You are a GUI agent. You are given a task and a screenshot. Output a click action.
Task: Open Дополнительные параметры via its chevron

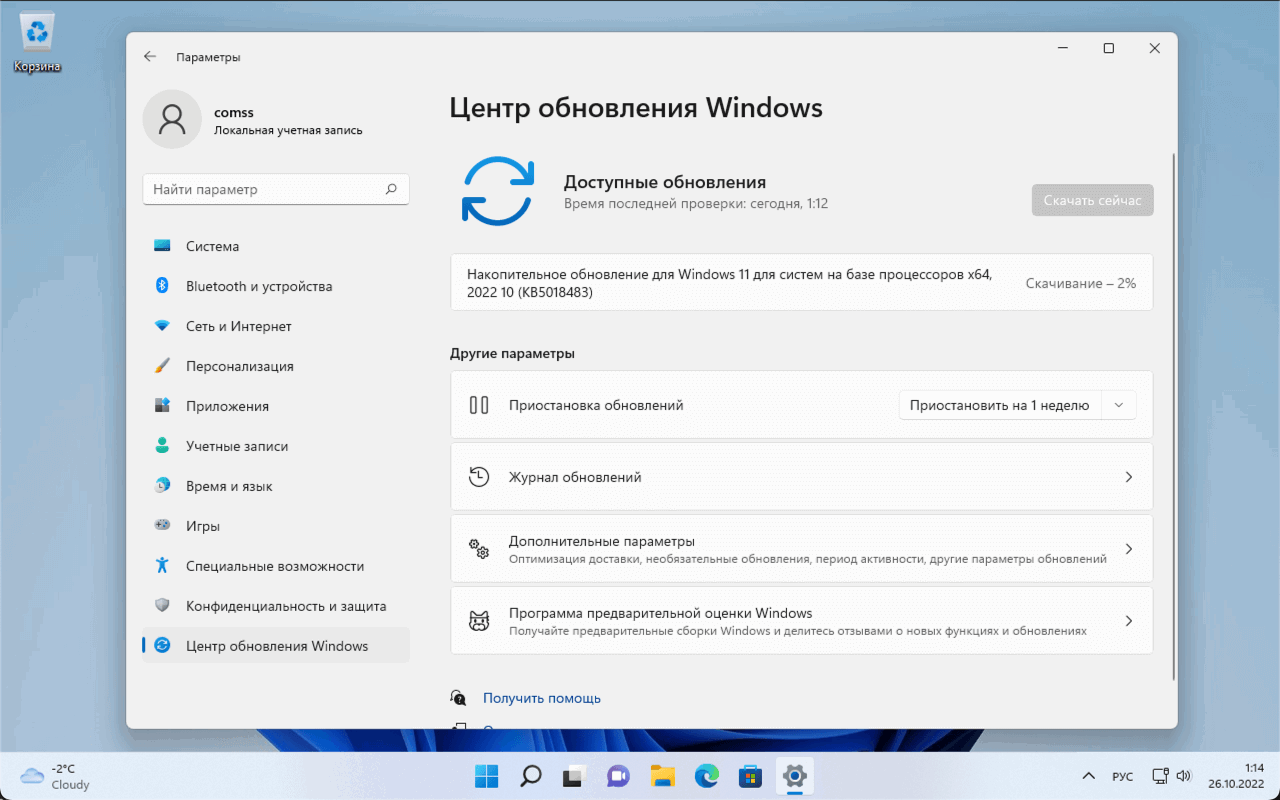[1128, 549]
